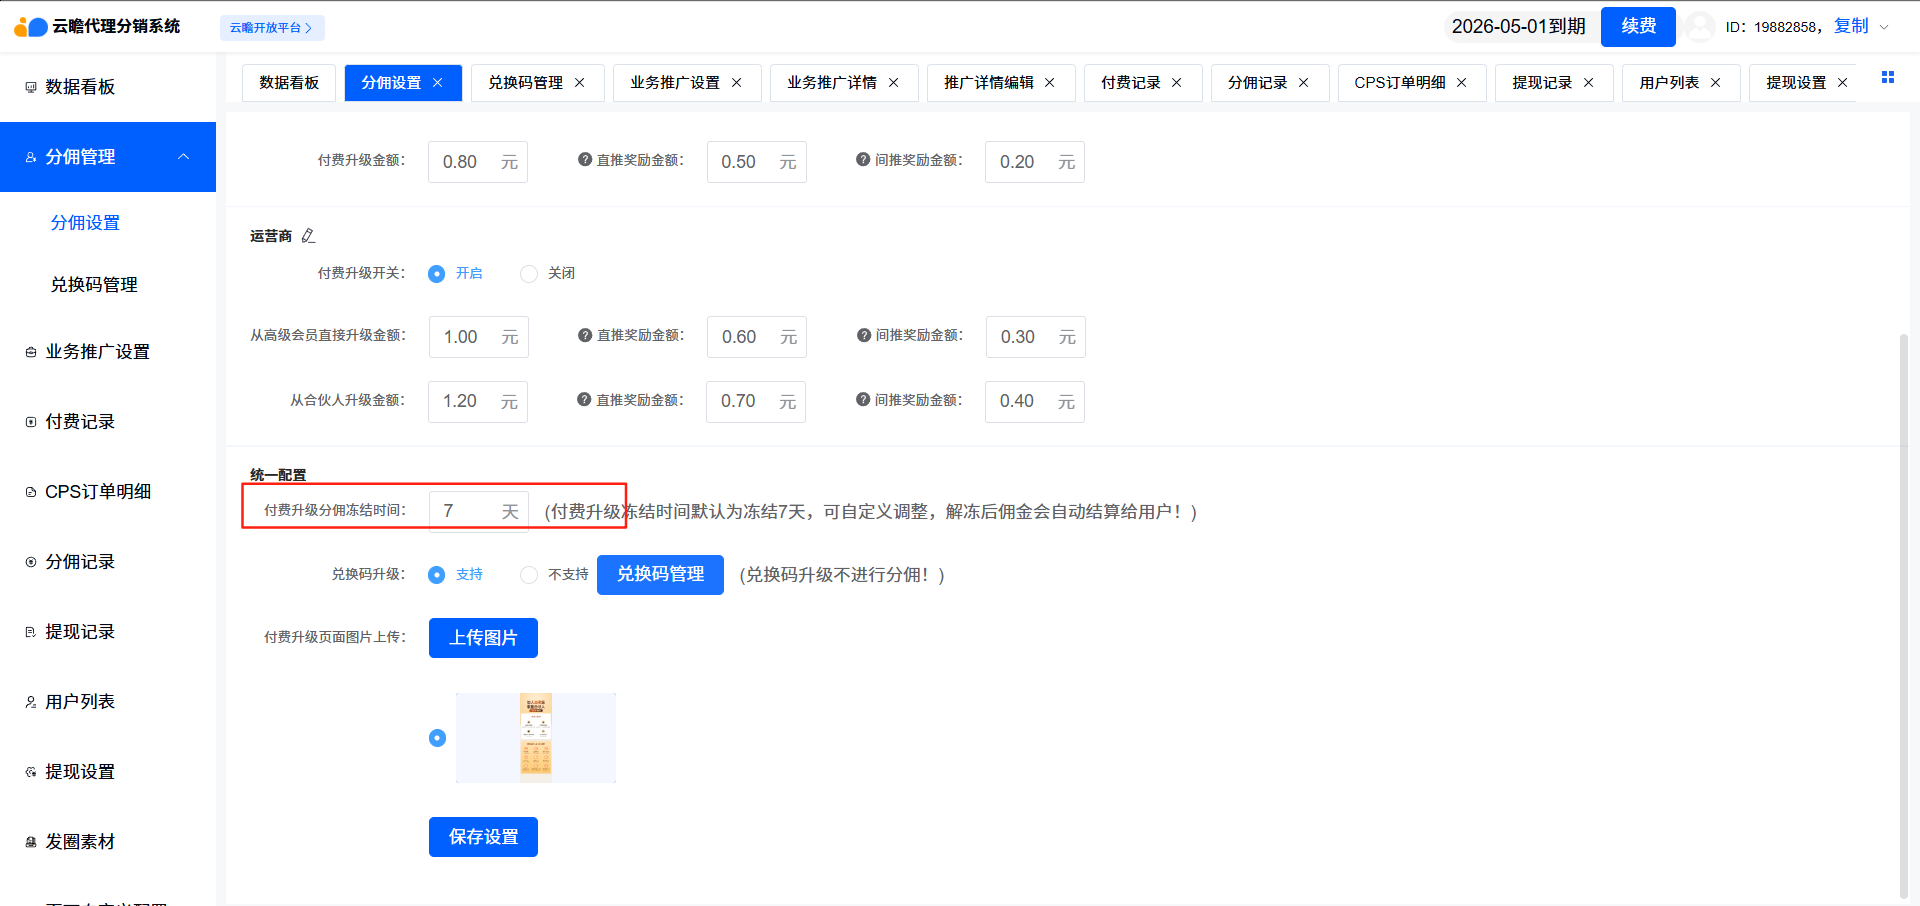Click the help icon for first-row 间推奖励金额
This screenshot has width=1920, height=906.
coord(863,159)
